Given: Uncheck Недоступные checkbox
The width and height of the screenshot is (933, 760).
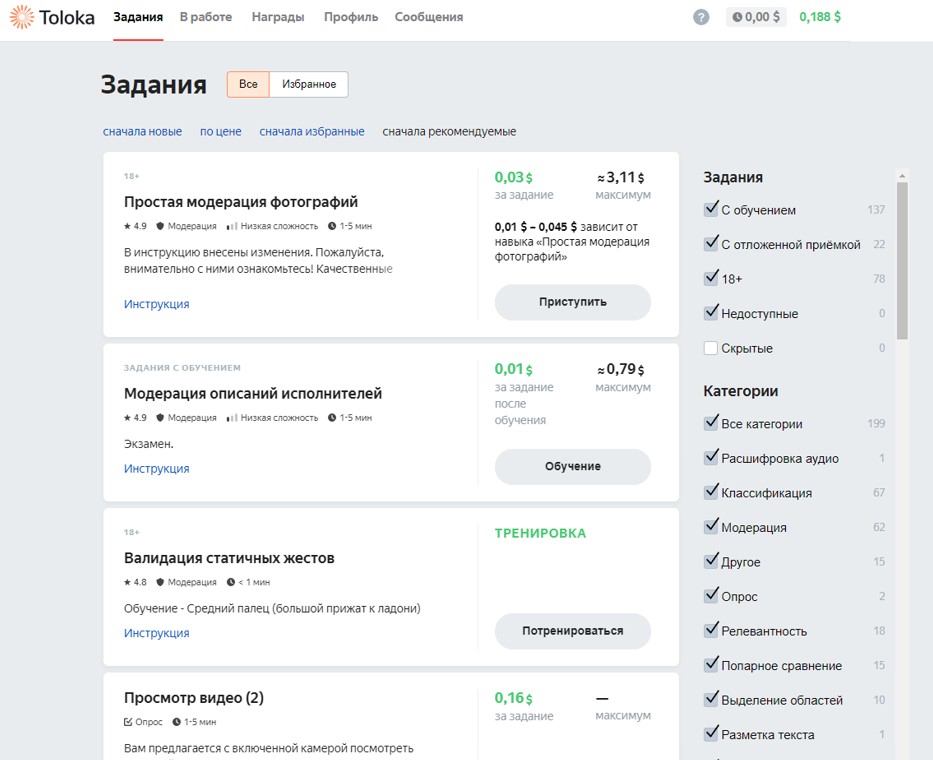Looking at the screenshot, I should 711,313.
